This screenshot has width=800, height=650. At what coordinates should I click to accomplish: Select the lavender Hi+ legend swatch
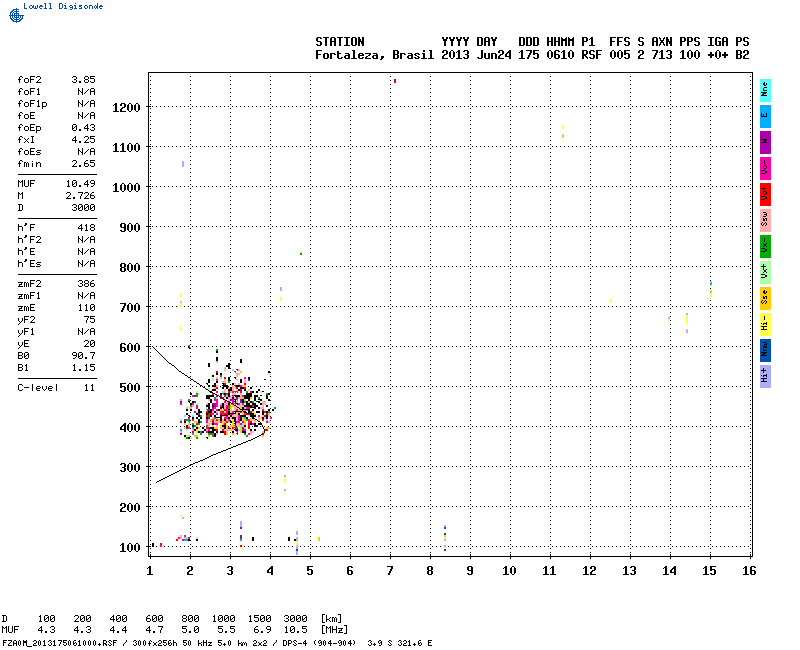point(765,377)
